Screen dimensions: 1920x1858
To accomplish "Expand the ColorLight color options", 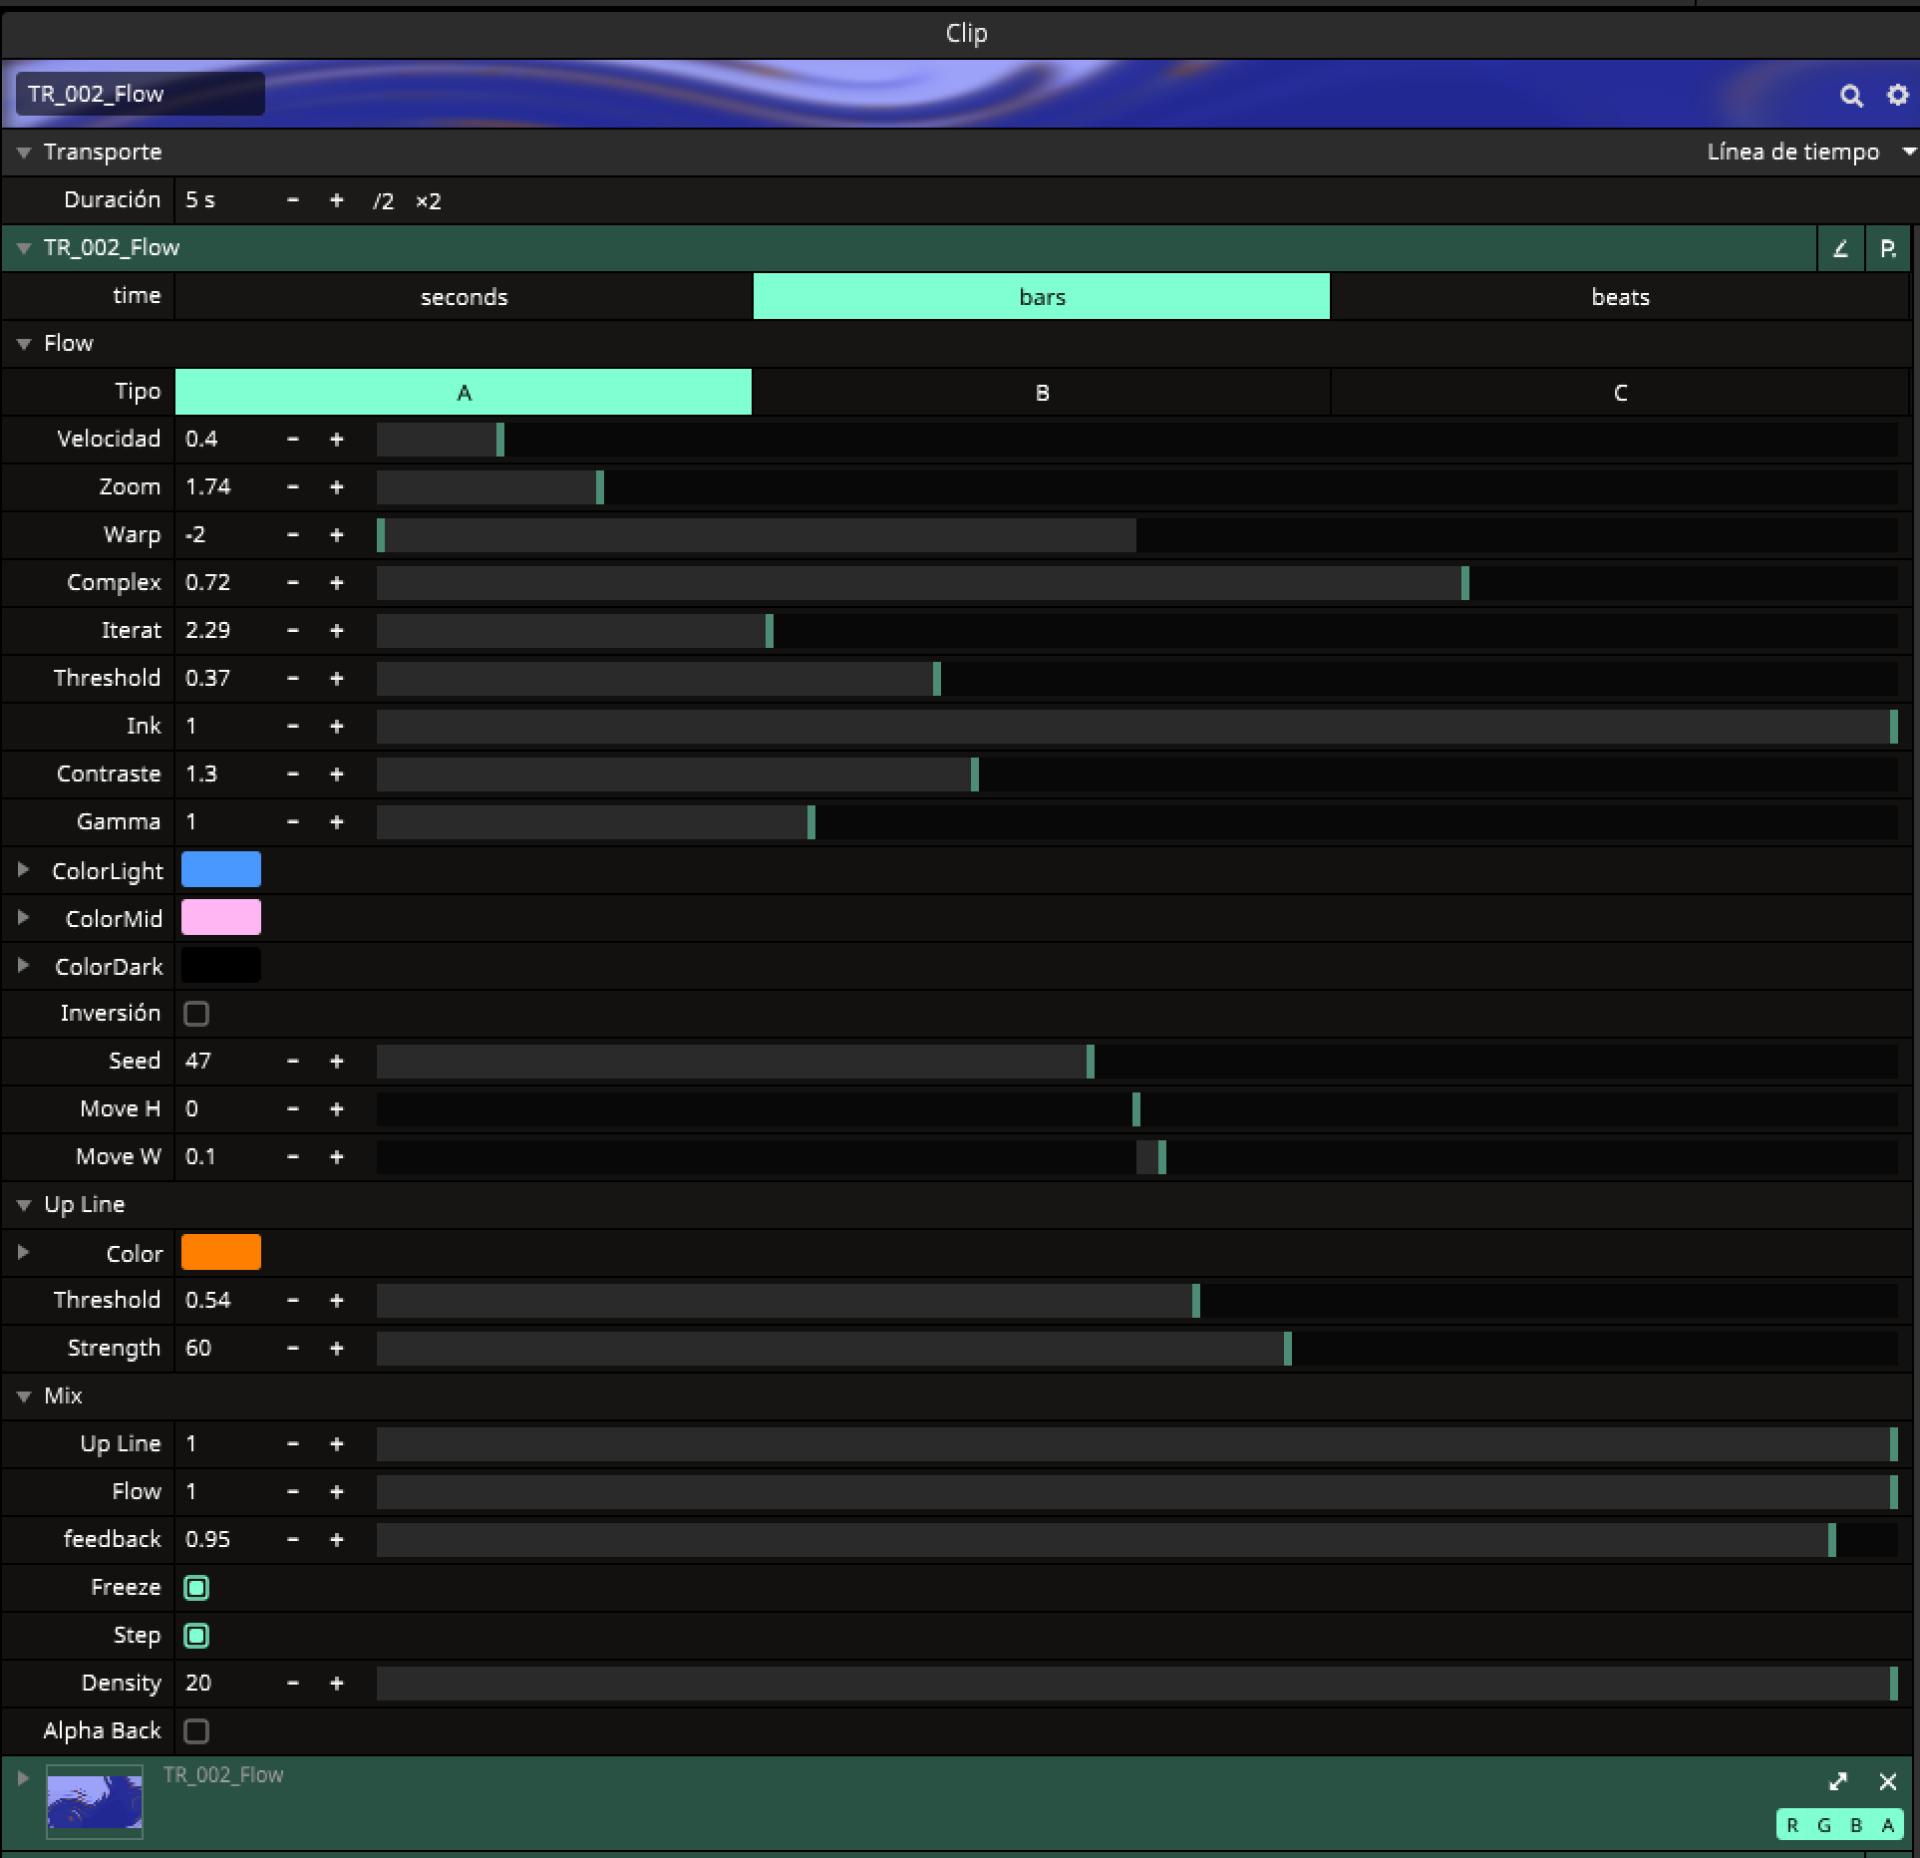I will [23, 870].
